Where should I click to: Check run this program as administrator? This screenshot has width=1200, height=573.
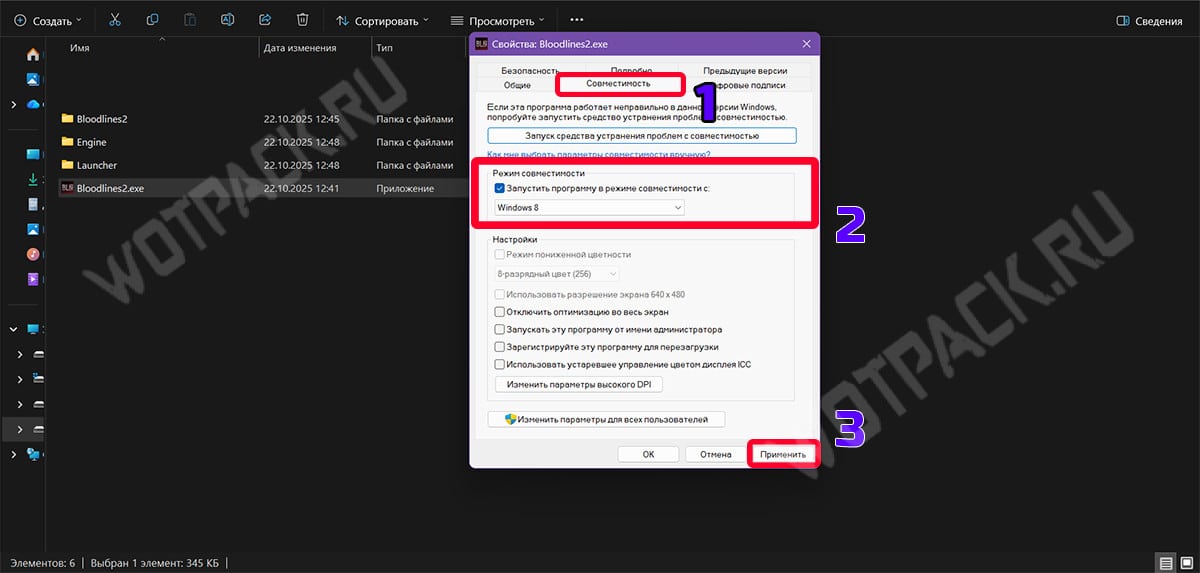[501, 329]
